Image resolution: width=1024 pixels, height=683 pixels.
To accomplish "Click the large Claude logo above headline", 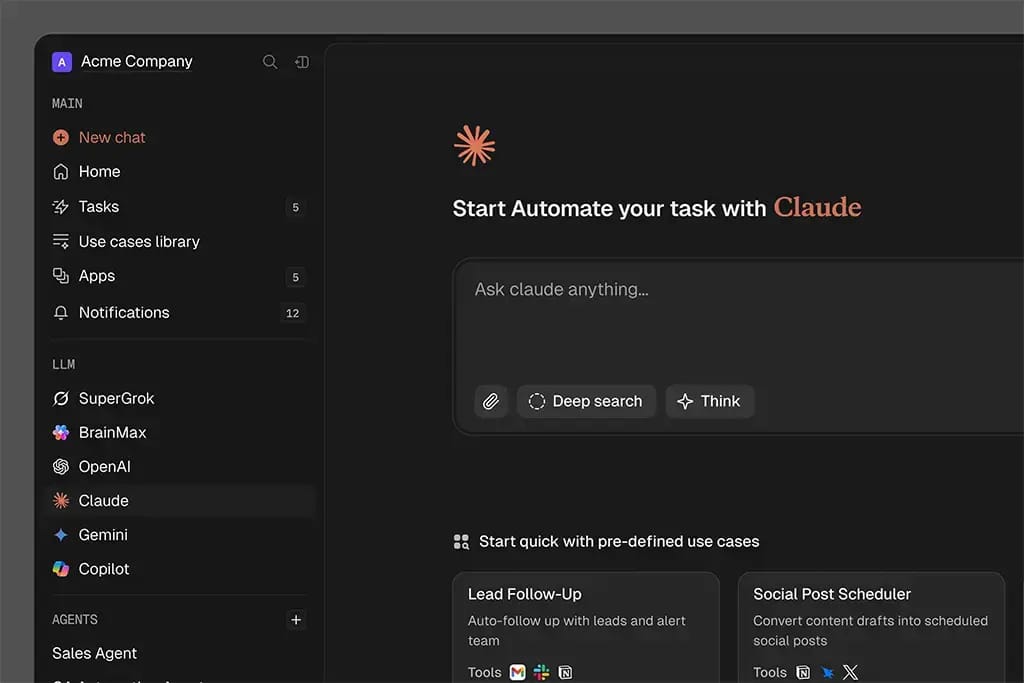I will coord(475,145).
